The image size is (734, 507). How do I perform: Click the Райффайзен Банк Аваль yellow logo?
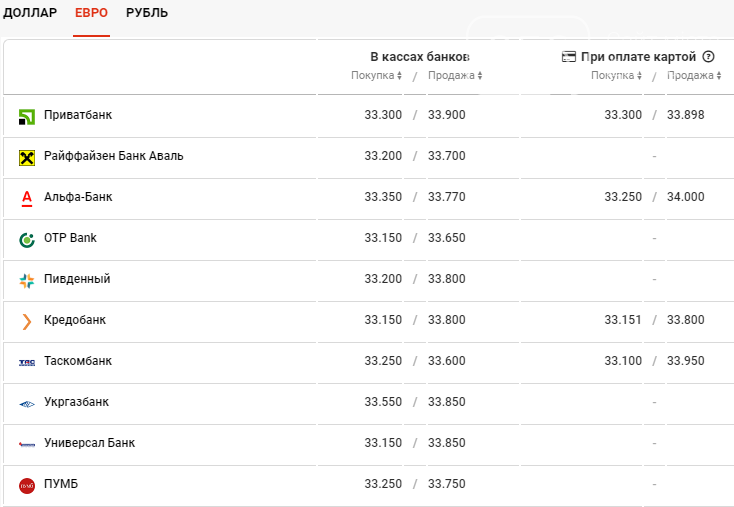27,158
